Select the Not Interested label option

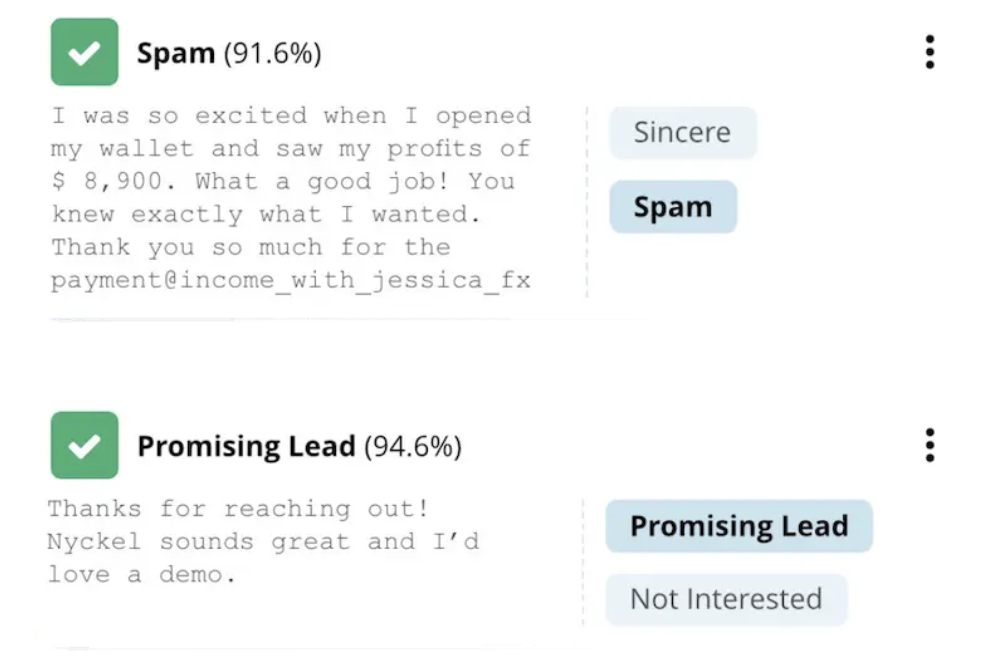tap(725, 599)
